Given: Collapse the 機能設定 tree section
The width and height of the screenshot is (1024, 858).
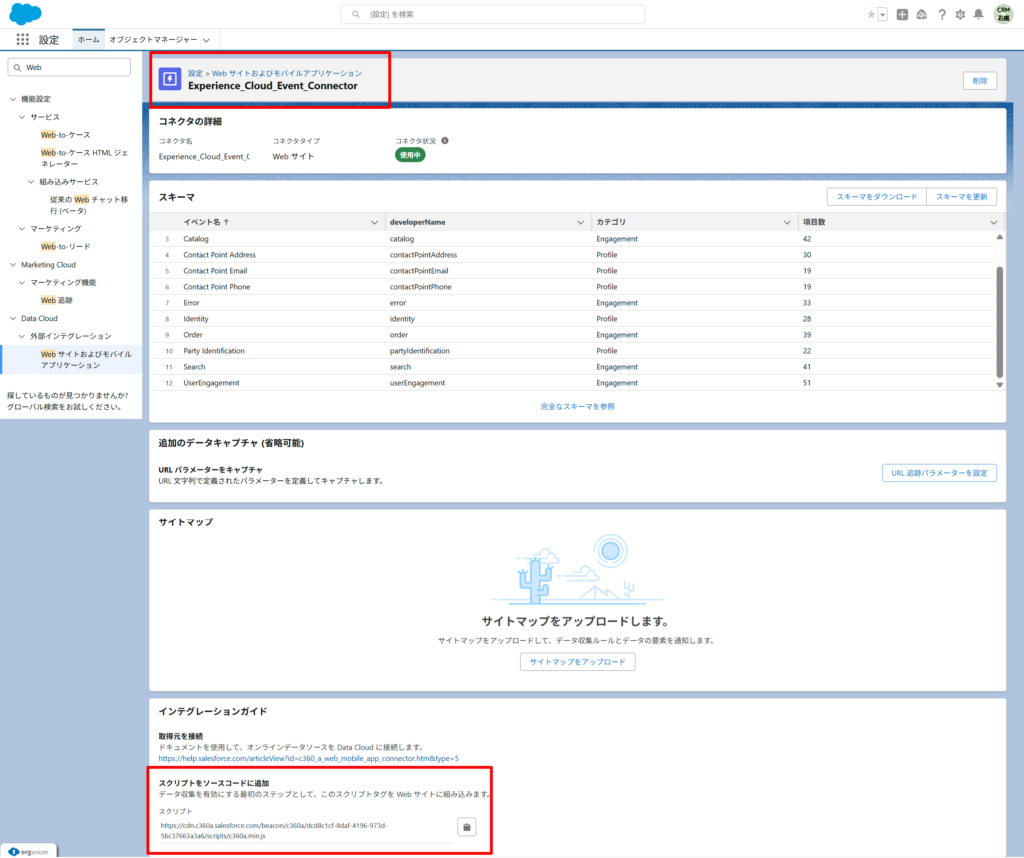Looking at the screenshot, I should (13, 99).
